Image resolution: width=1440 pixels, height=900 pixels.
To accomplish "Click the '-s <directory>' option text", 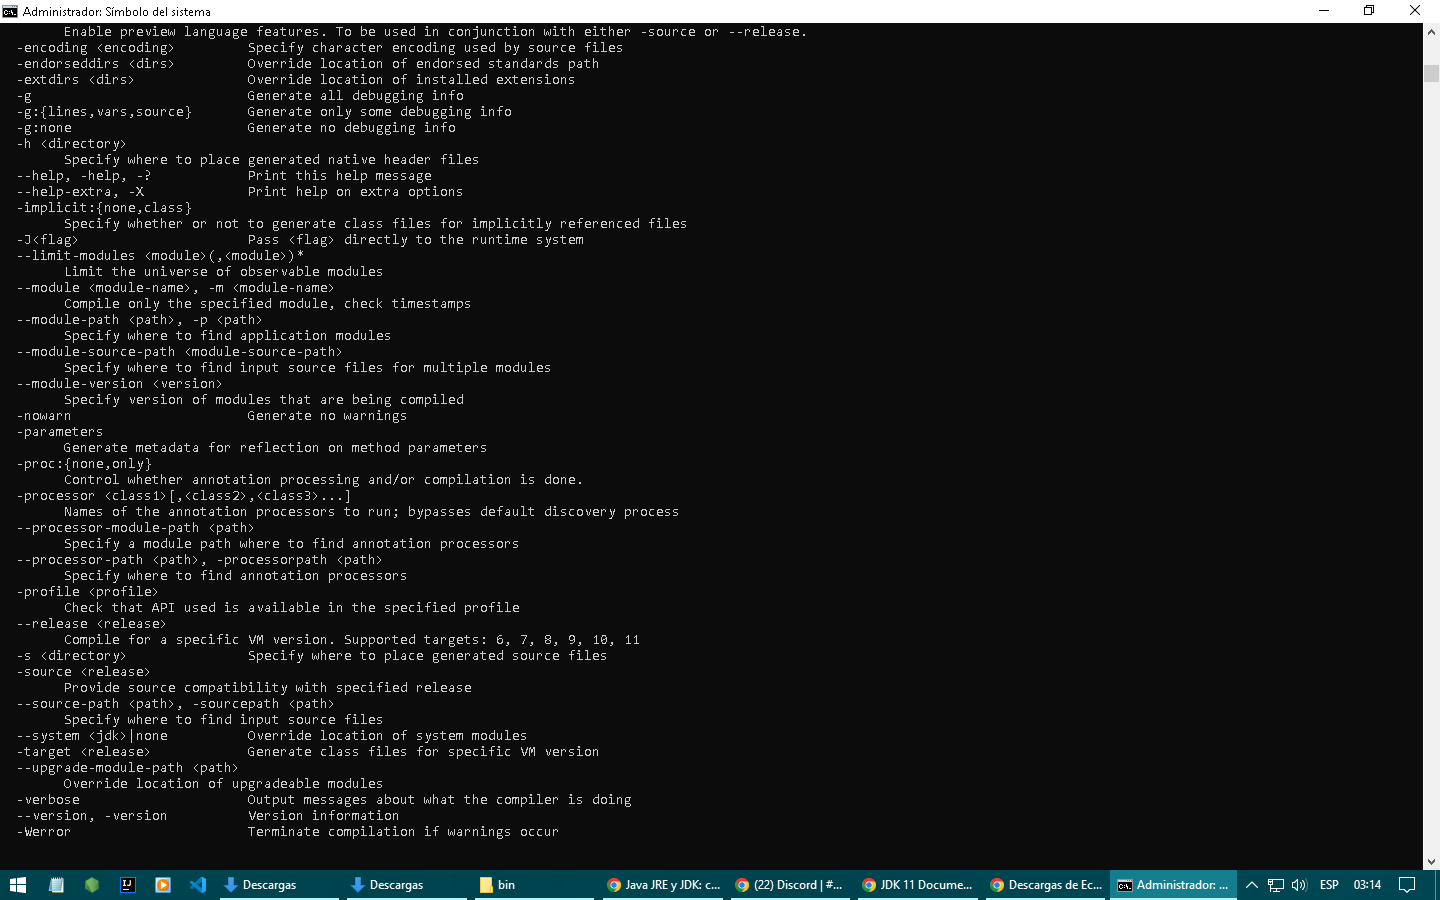I will 72,656.
